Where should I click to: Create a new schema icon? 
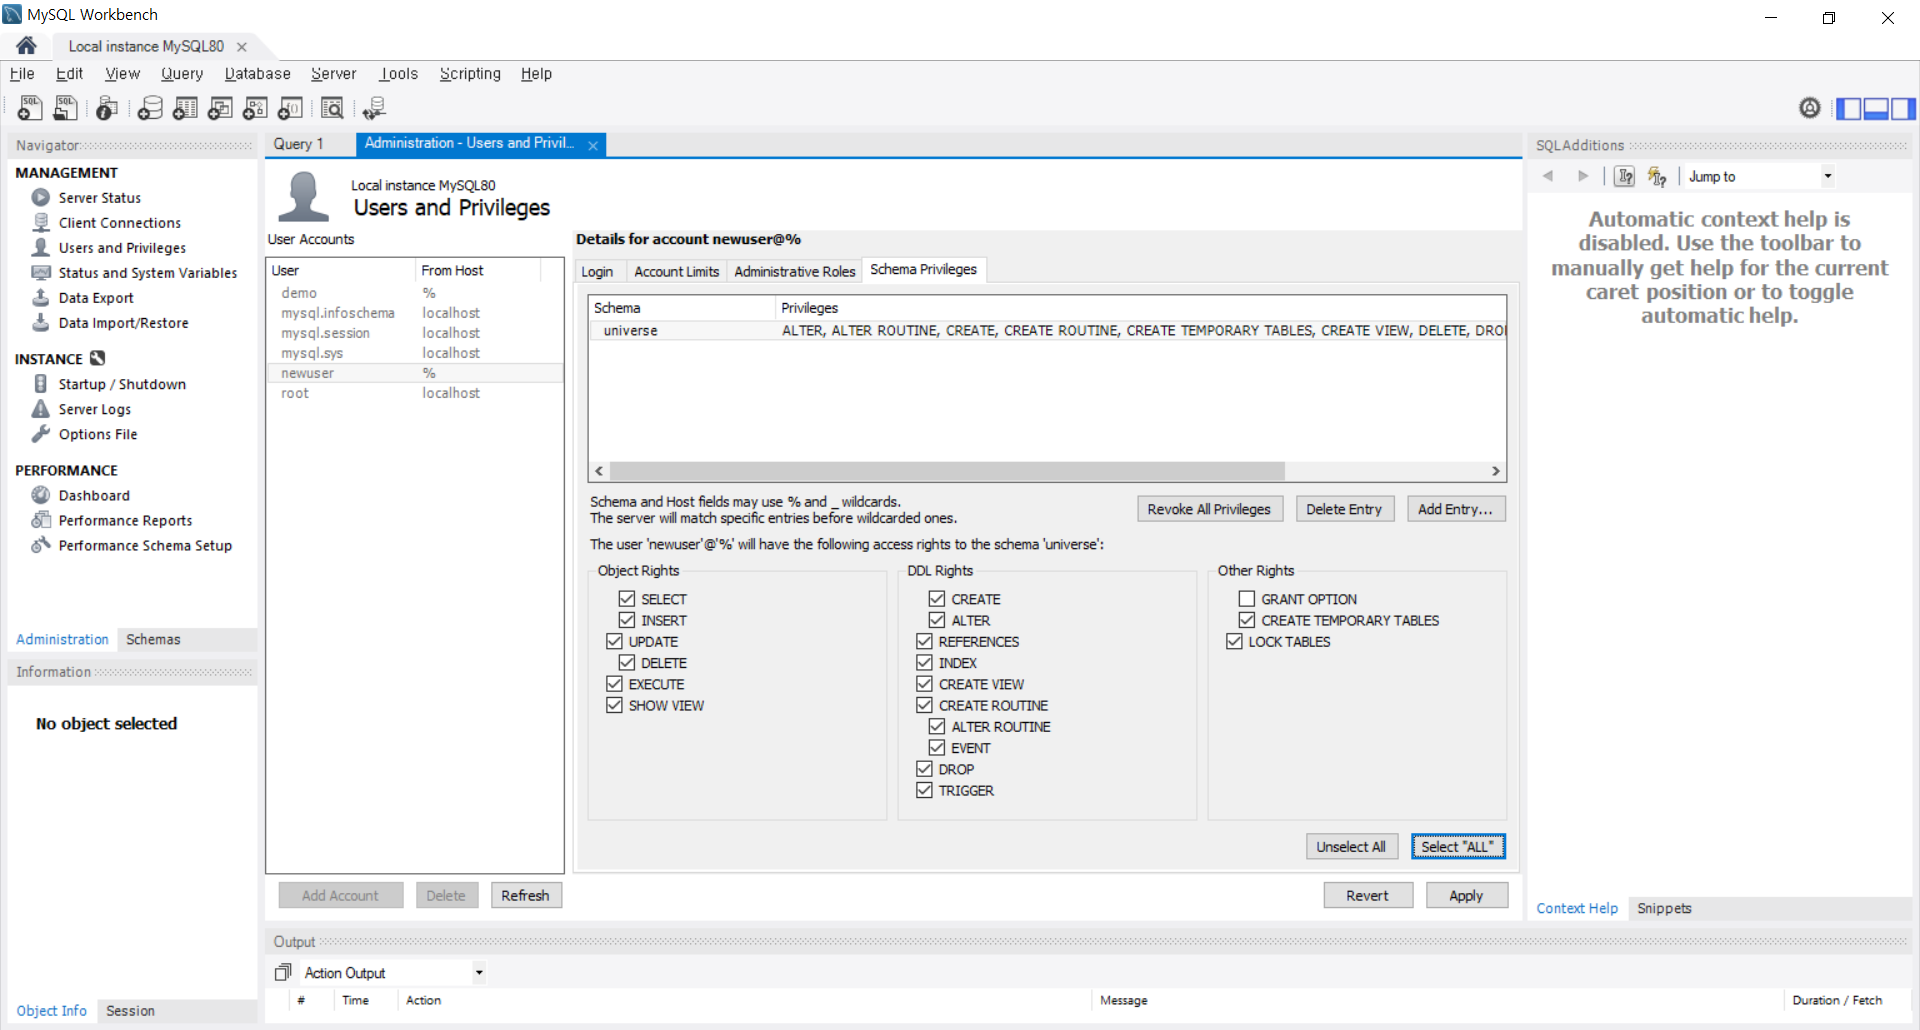pyautogui.click(x=150, y=108)
